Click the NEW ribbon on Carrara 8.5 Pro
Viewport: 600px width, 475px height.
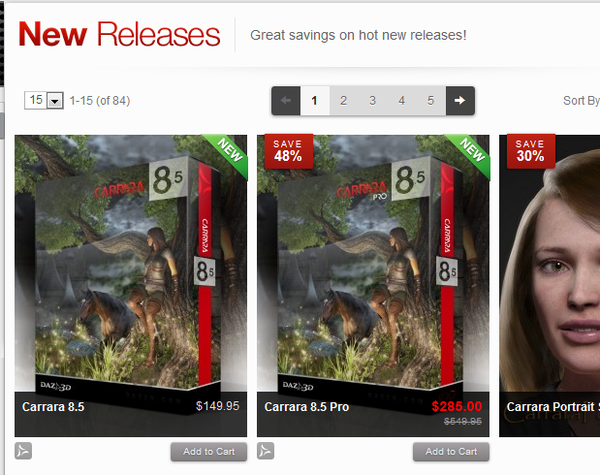(472, 151)
